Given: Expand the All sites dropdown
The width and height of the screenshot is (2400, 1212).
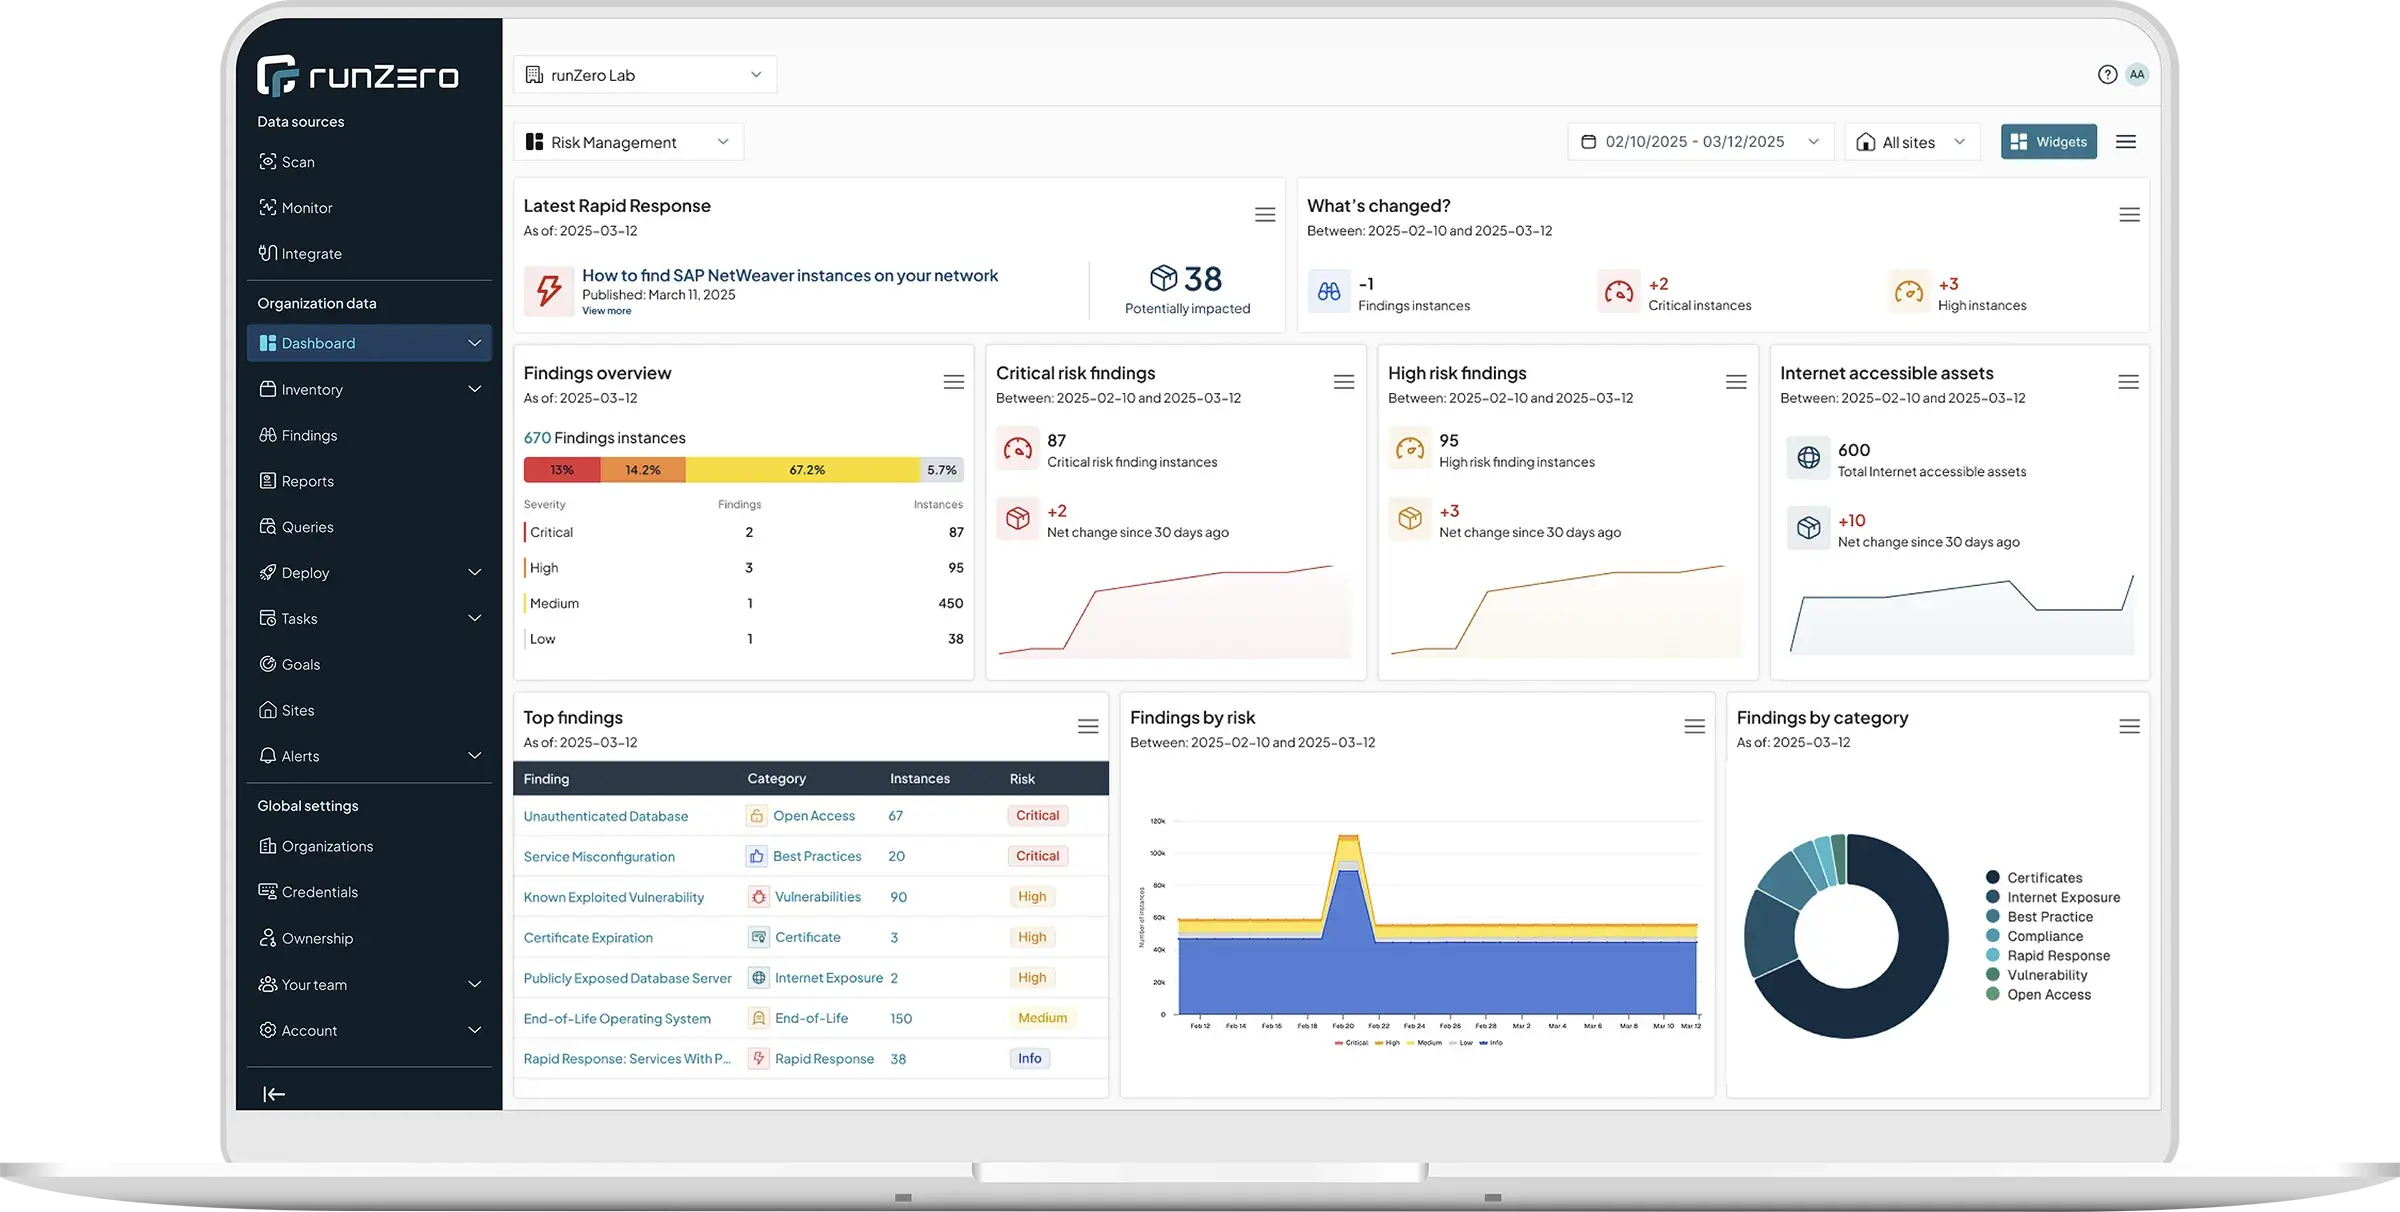Looking at the screenshot, I should point(1911,142).
